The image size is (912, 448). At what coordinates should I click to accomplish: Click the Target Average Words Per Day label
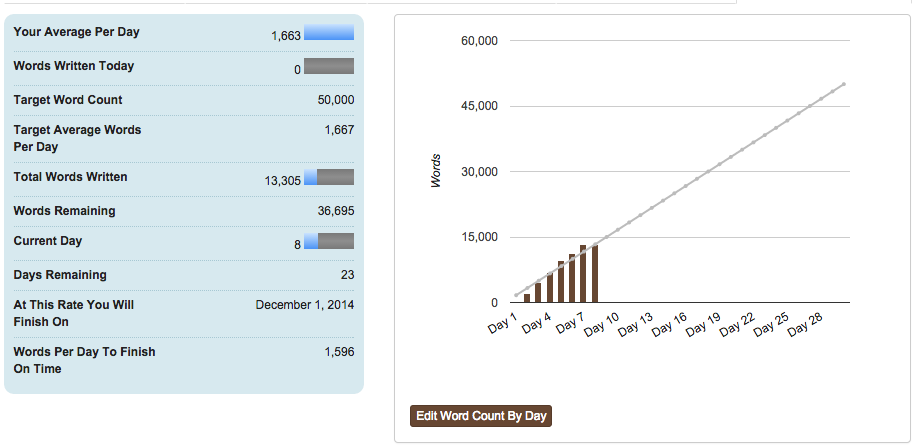pos(77,138)
